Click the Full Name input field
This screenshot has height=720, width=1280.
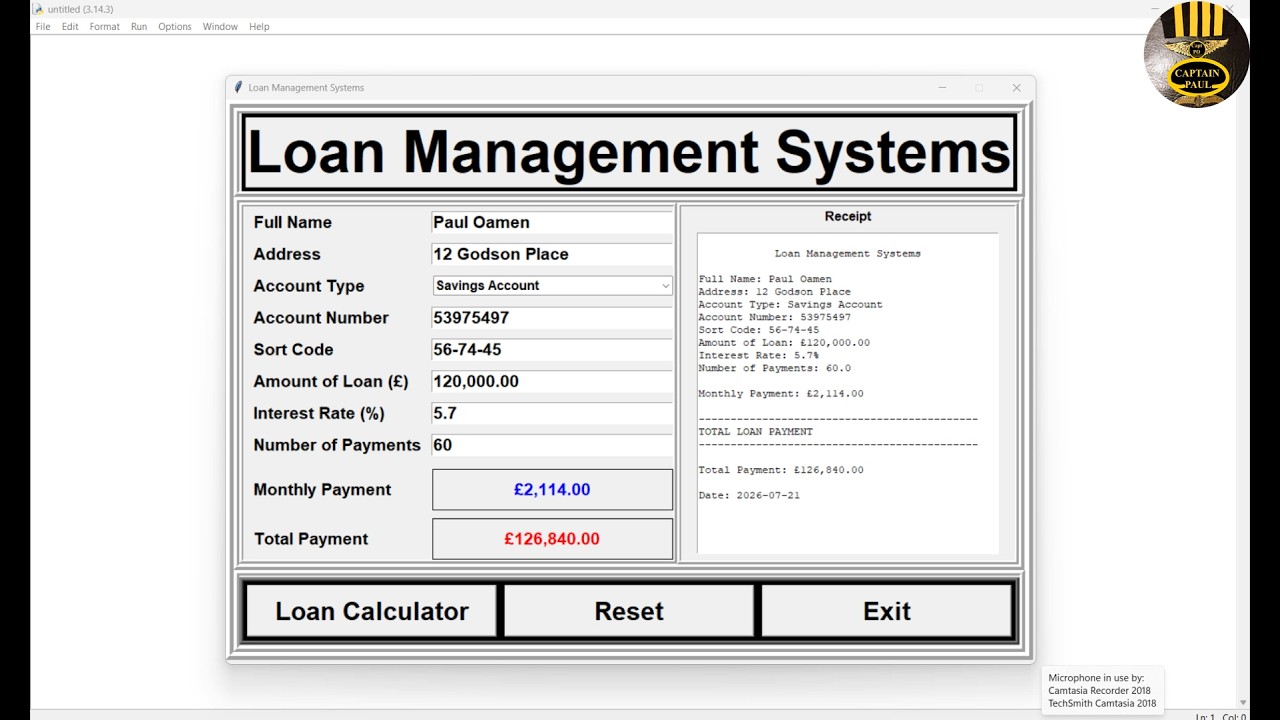pyautogui.click(x=552, y=222)
